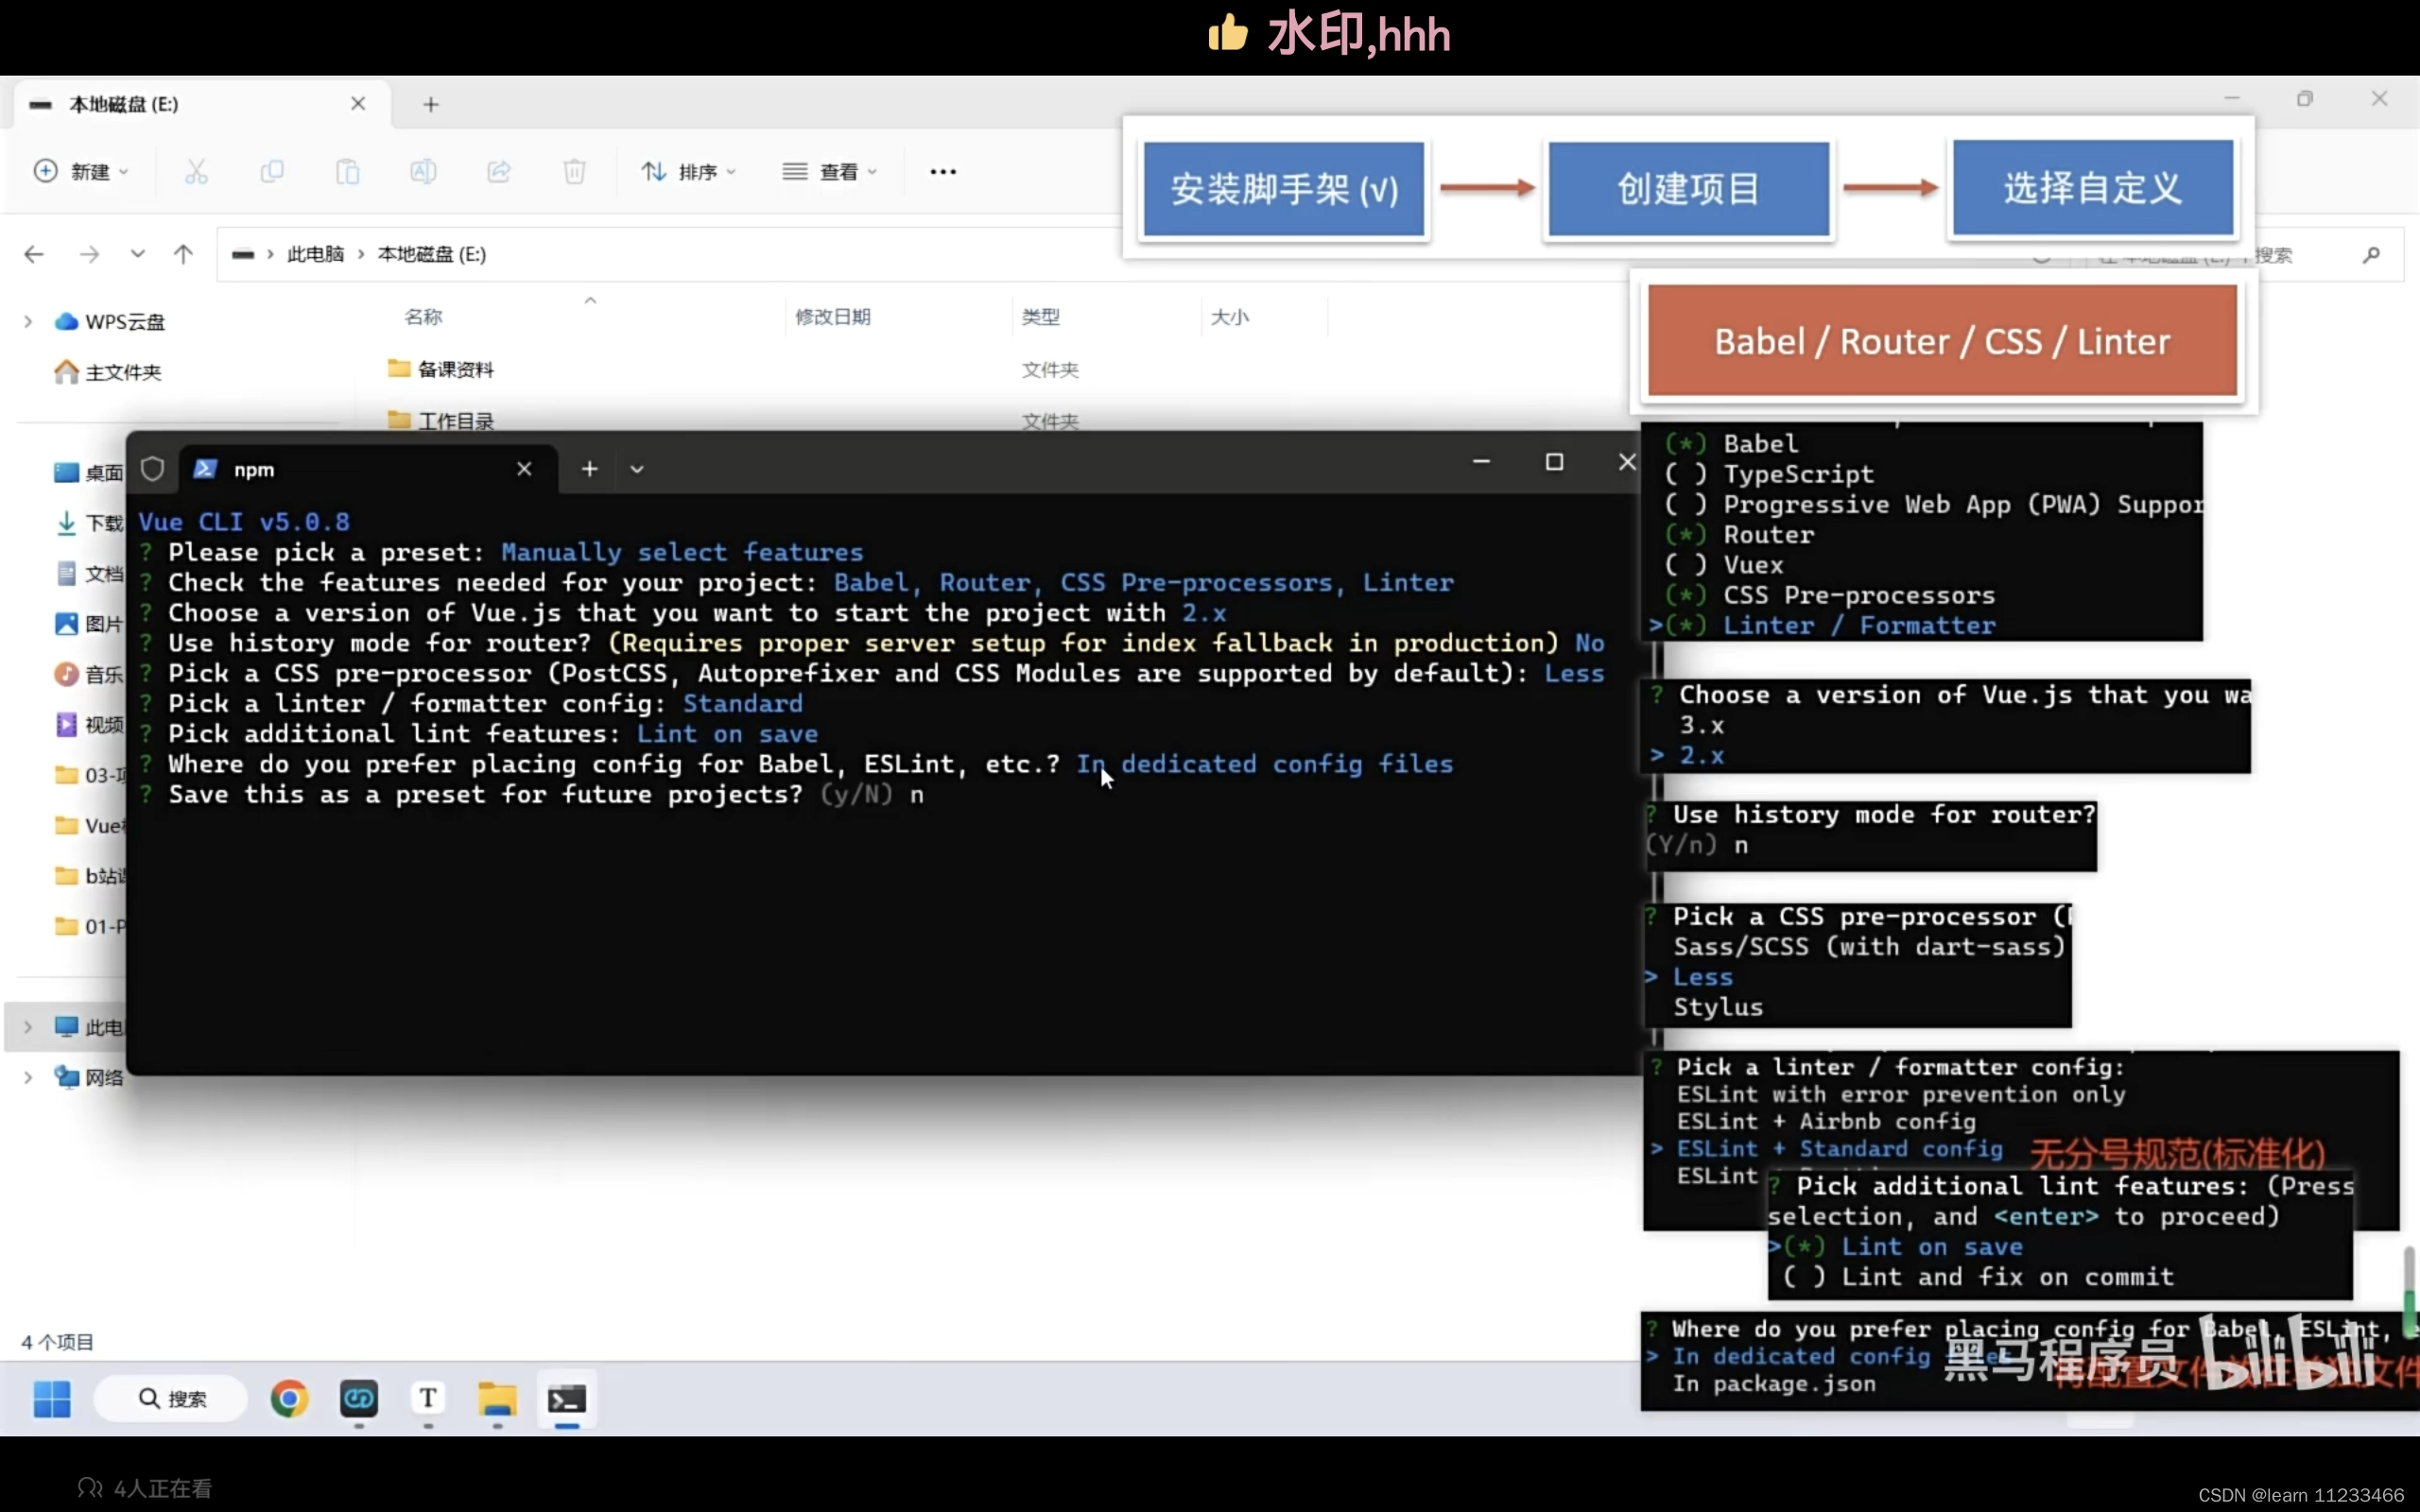Select 网络 in the navigation pane

[x=89, y=1077]
